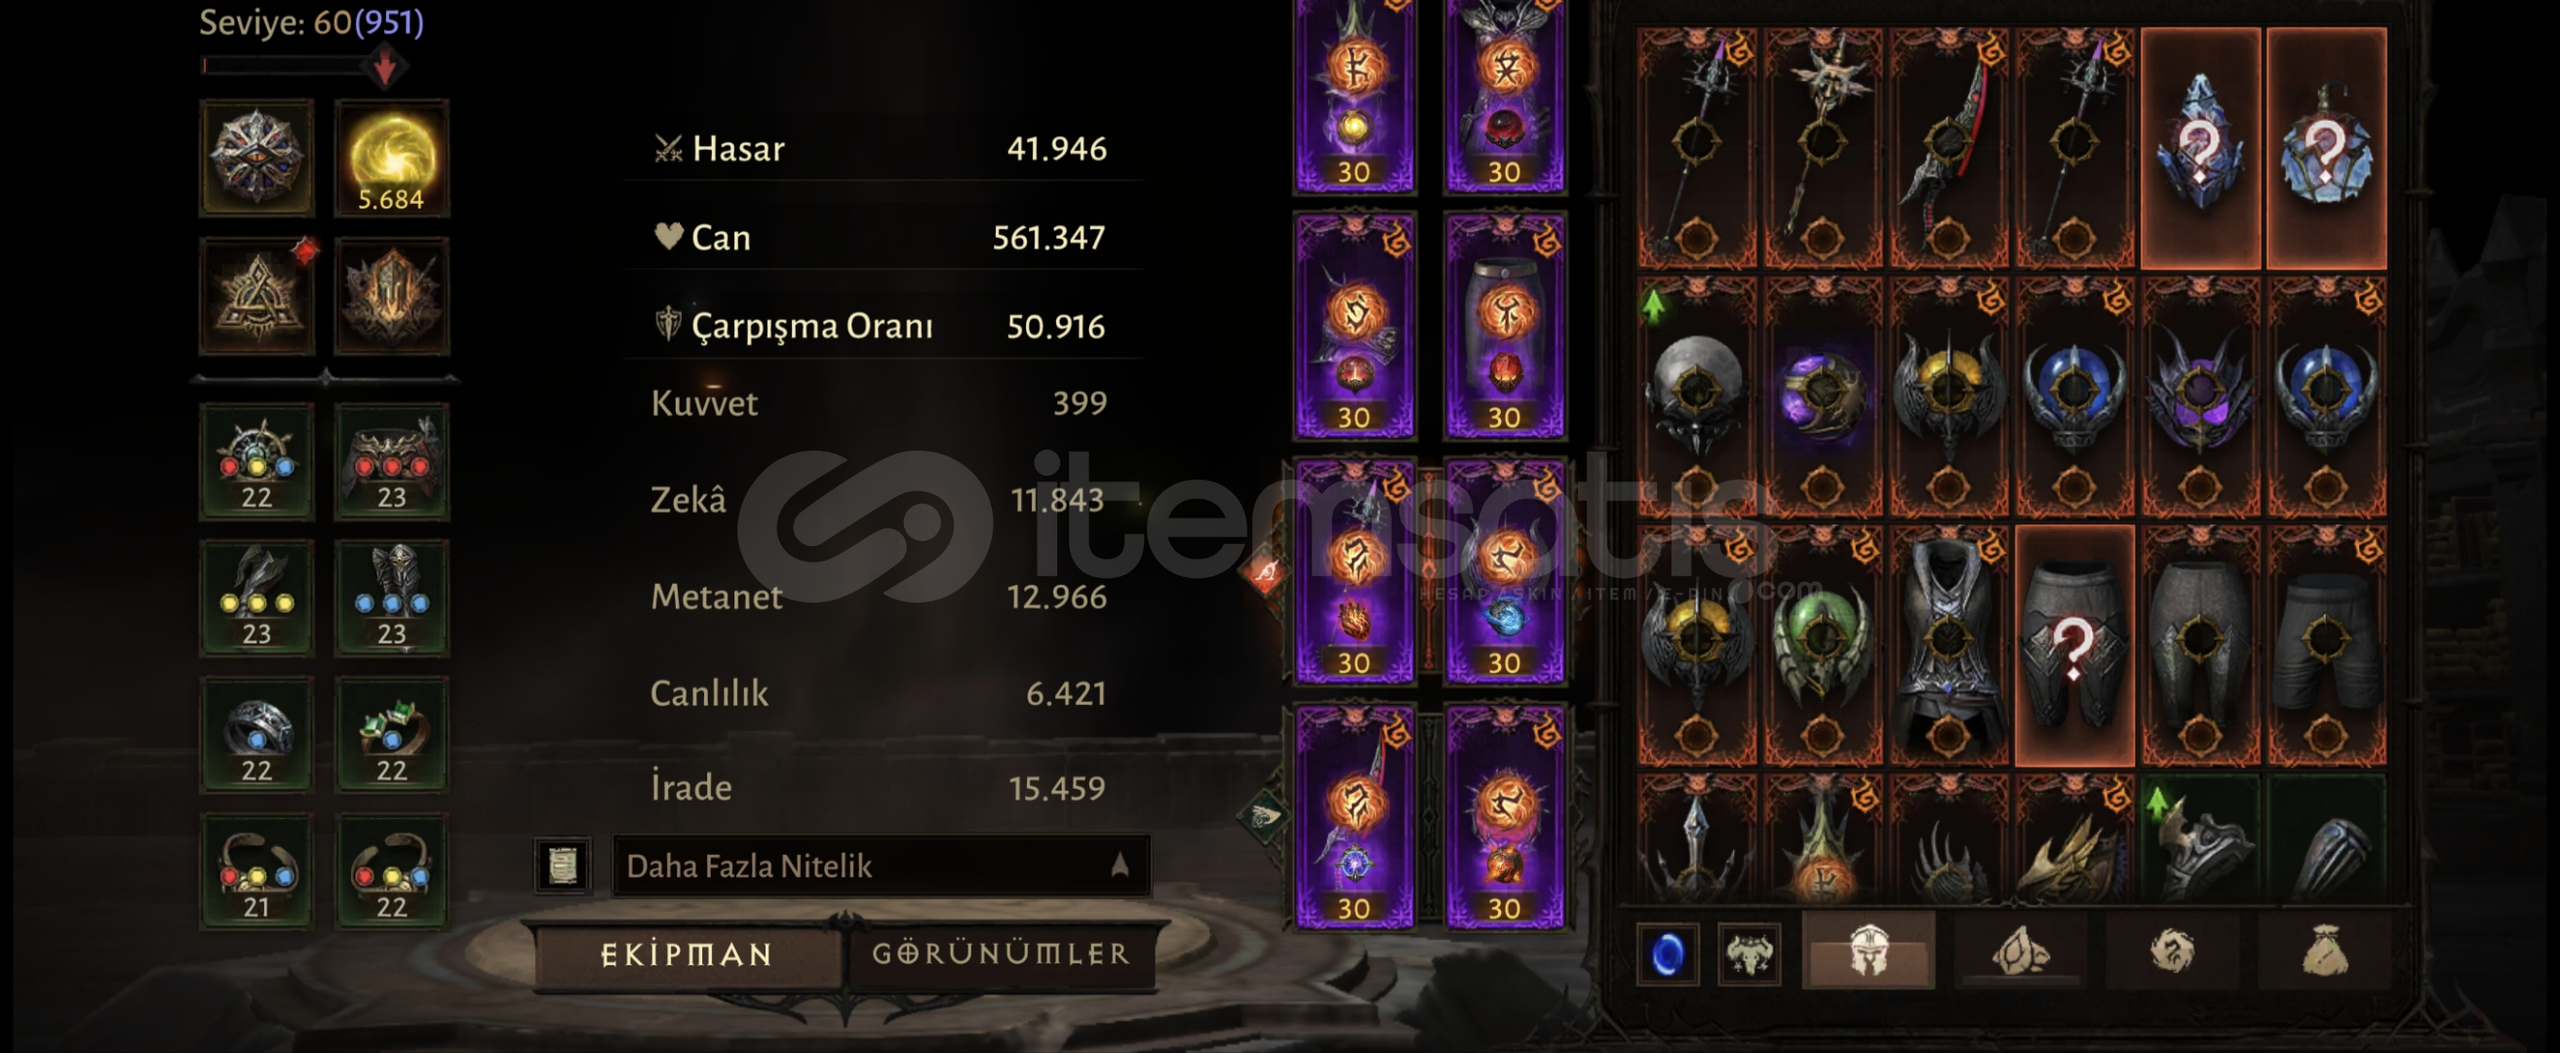Switch to the money bag inventory tab
Image resolution: width=2560 pixels, height=1053 pixels.
tap(2325, 951)
